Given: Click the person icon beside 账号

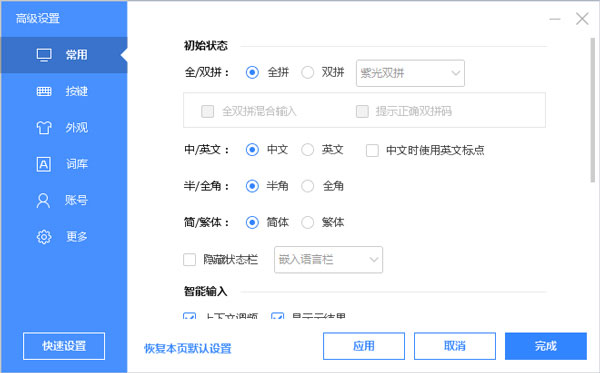Looking at the screenshot, I should click(43, 200).
